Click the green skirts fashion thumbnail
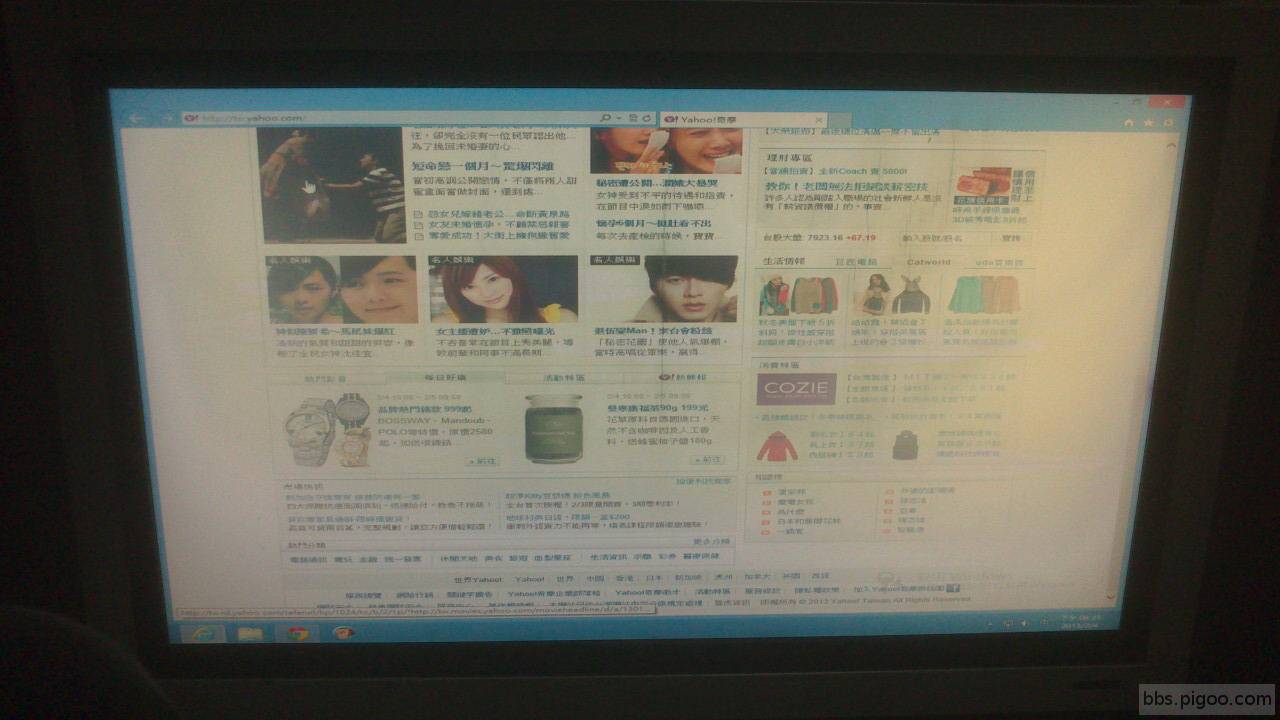The width and height of the screenshot is (1280, 720). [x=983, y=294]
